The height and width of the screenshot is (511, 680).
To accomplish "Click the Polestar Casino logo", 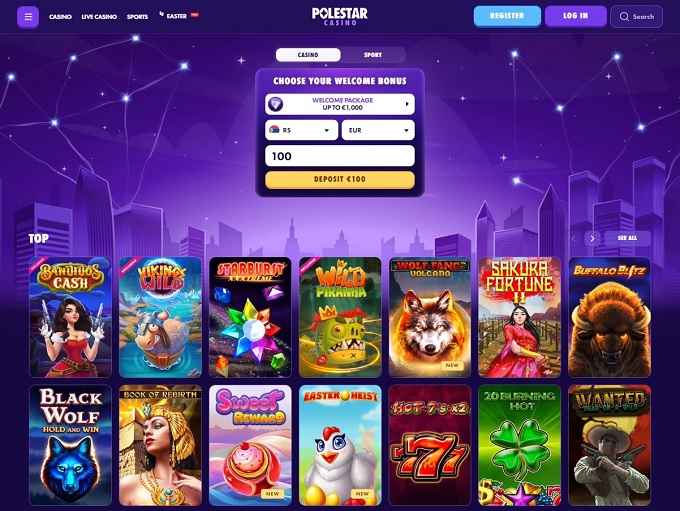I will click(340, 16).
